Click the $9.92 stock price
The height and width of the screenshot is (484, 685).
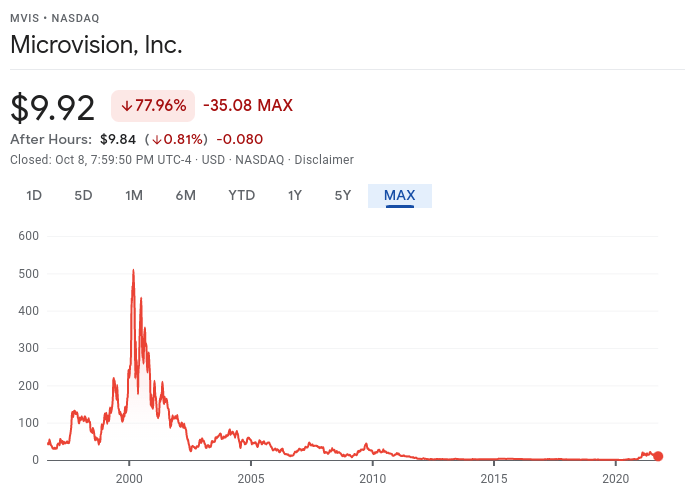pos(52,107)
